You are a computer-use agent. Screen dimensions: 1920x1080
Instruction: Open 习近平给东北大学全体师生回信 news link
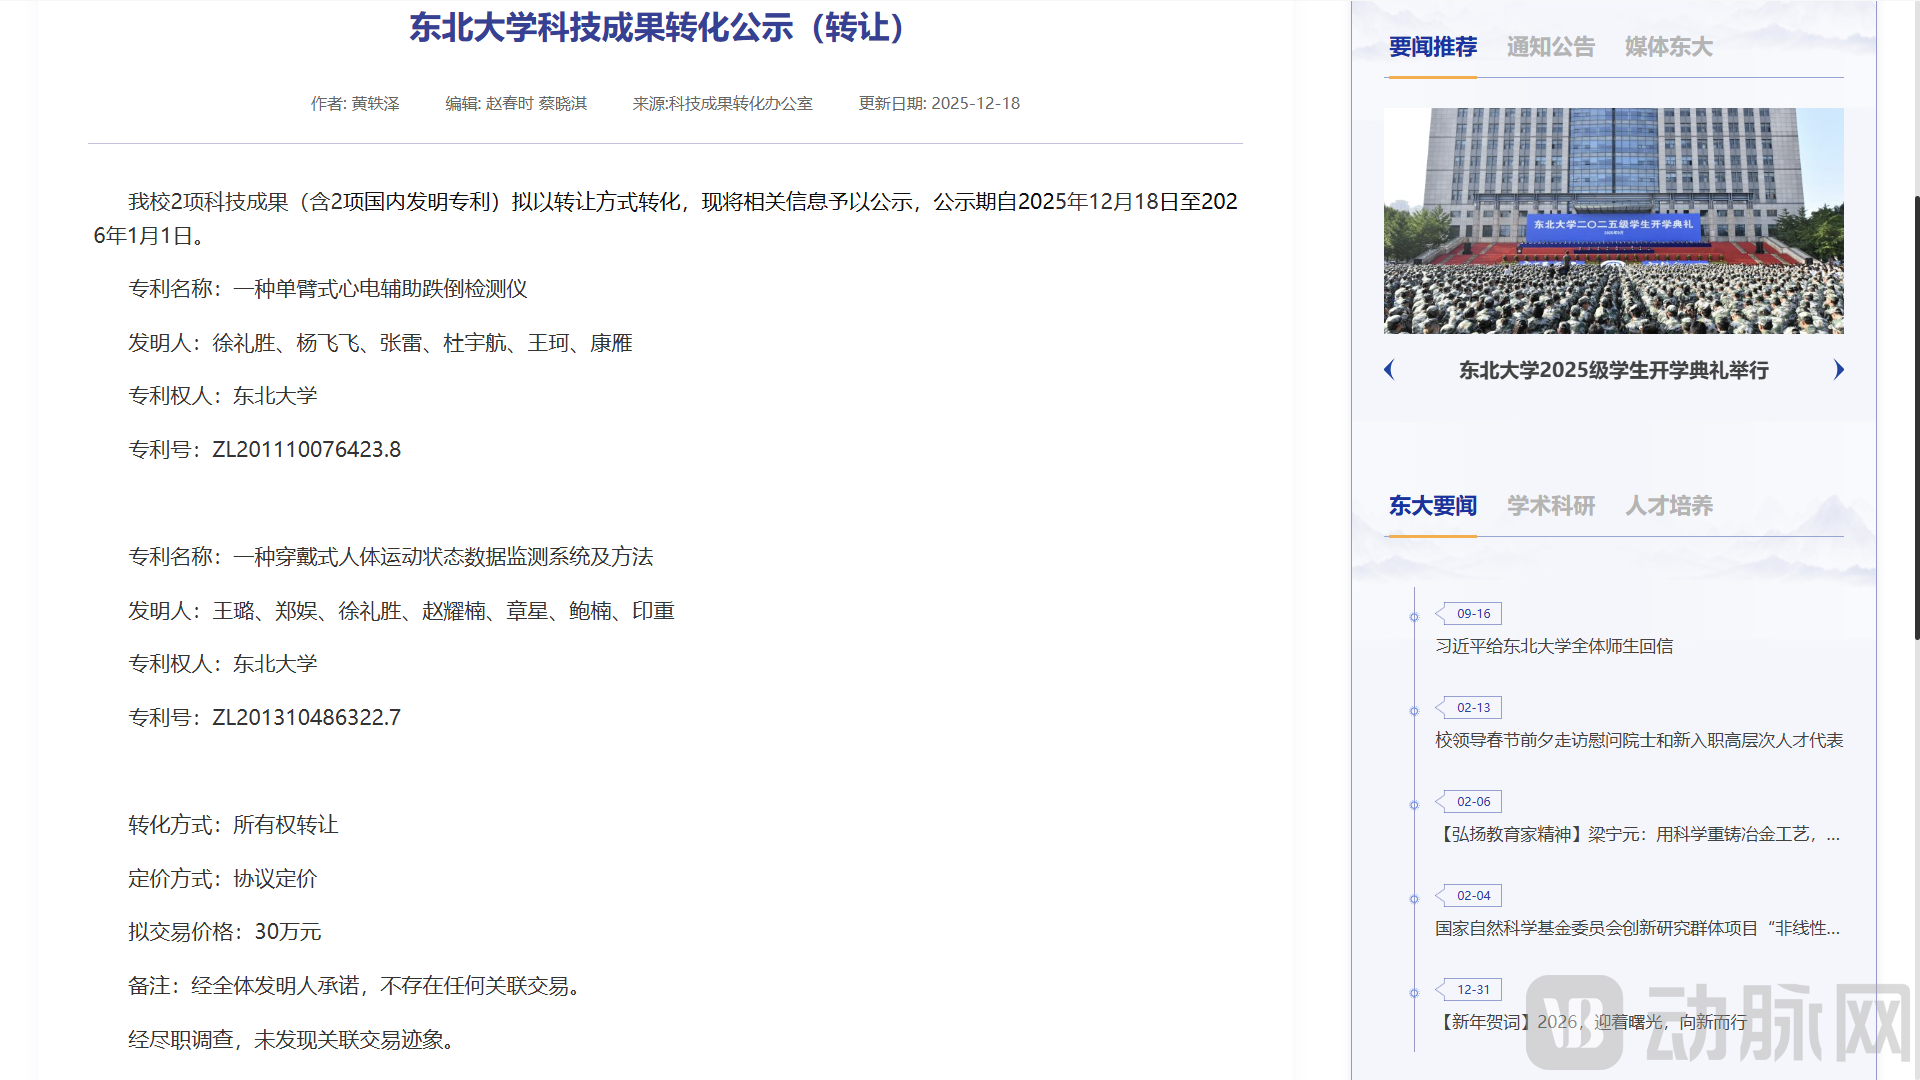coord(1553,647)
